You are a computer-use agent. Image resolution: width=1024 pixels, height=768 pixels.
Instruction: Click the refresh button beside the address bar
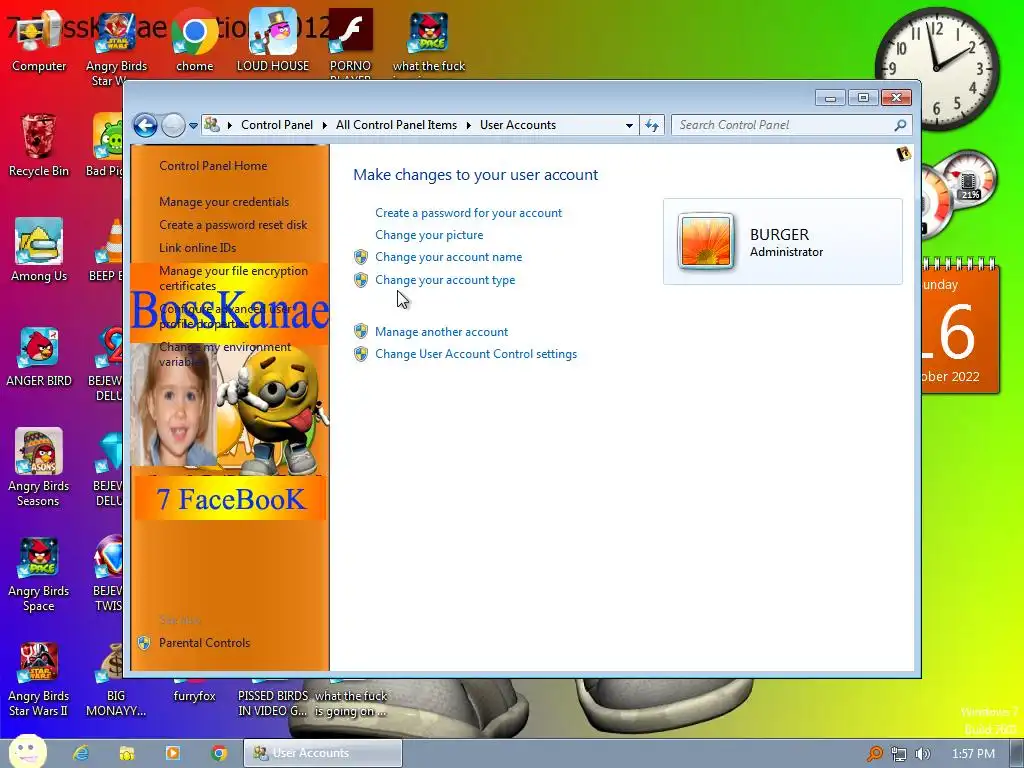[652, 125]
